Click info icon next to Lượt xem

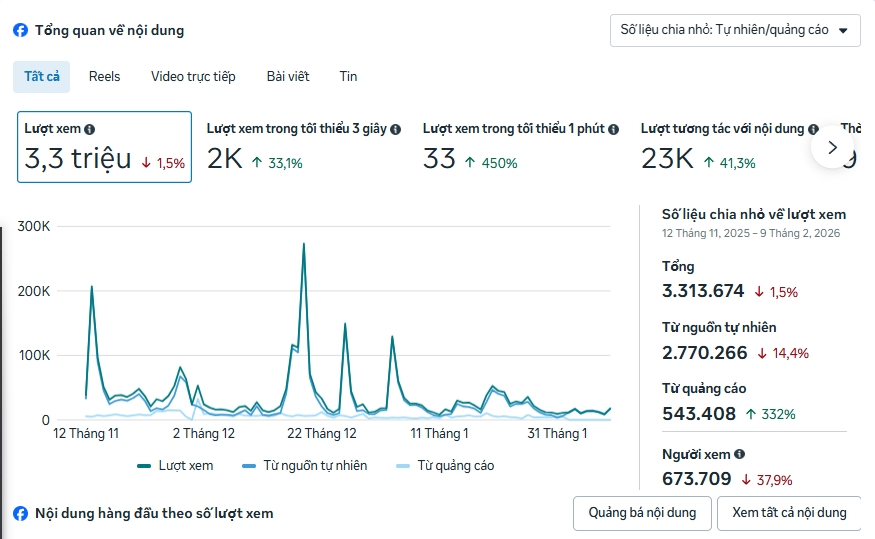(90, 129)
